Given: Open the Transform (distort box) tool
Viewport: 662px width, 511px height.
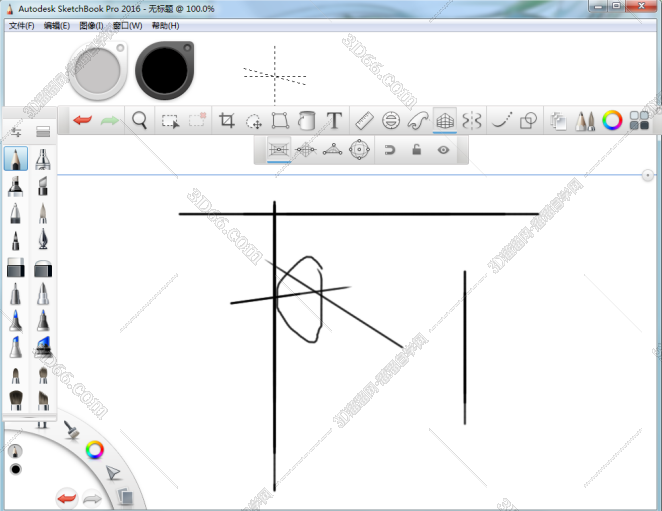Looking at the screenshot, I should [280, 121].
